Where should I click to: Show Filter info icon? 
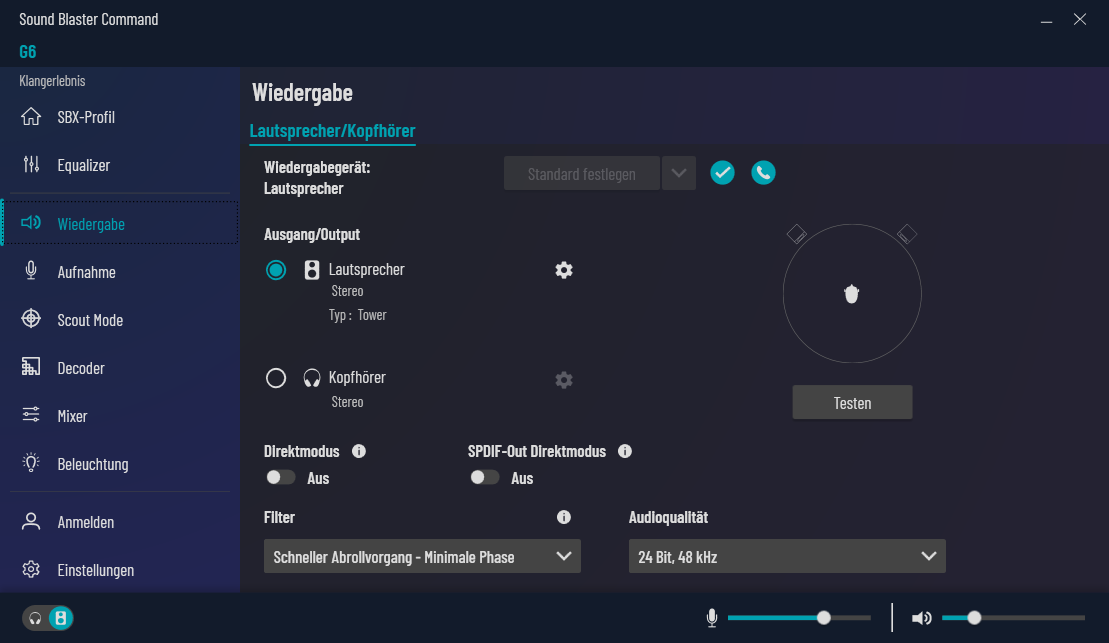point(564,517)
